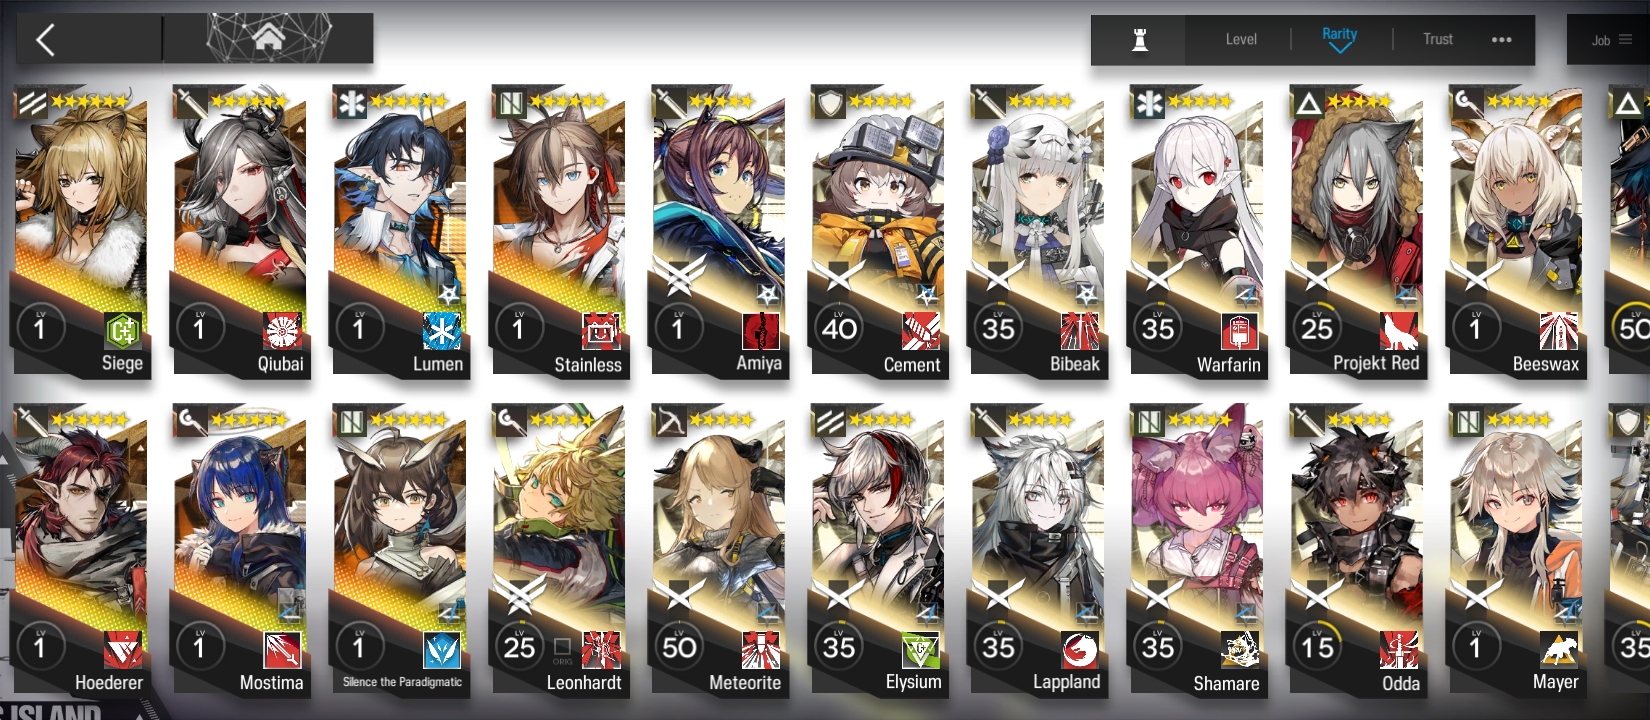Open the home network icon
Image resolution: width=1650 pixels, height=720 pixels.
click(268, 38)
